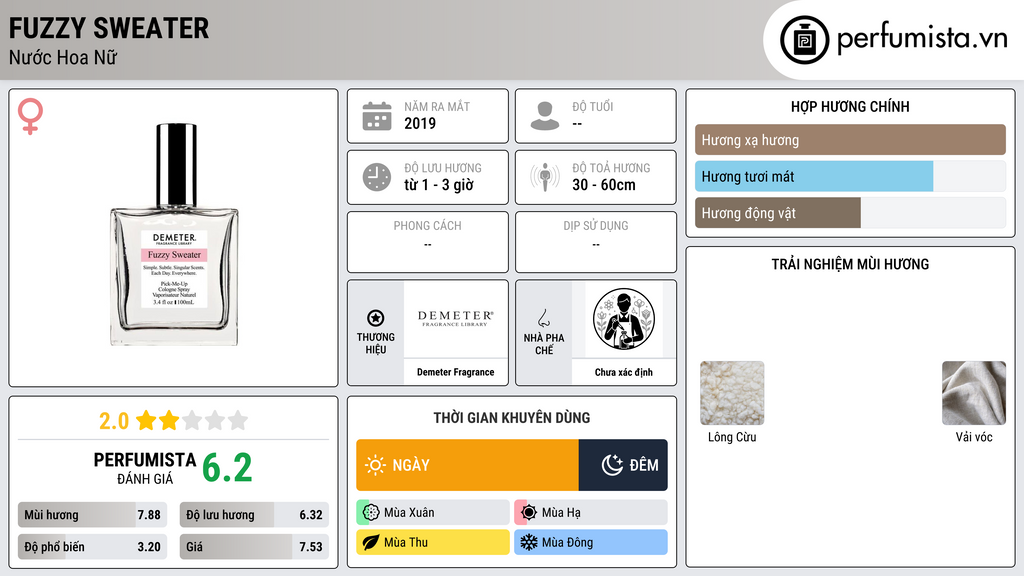Click the perfumista.vn site name
Viewport: 1024px width, 576px height.
[x=923, y=38]
